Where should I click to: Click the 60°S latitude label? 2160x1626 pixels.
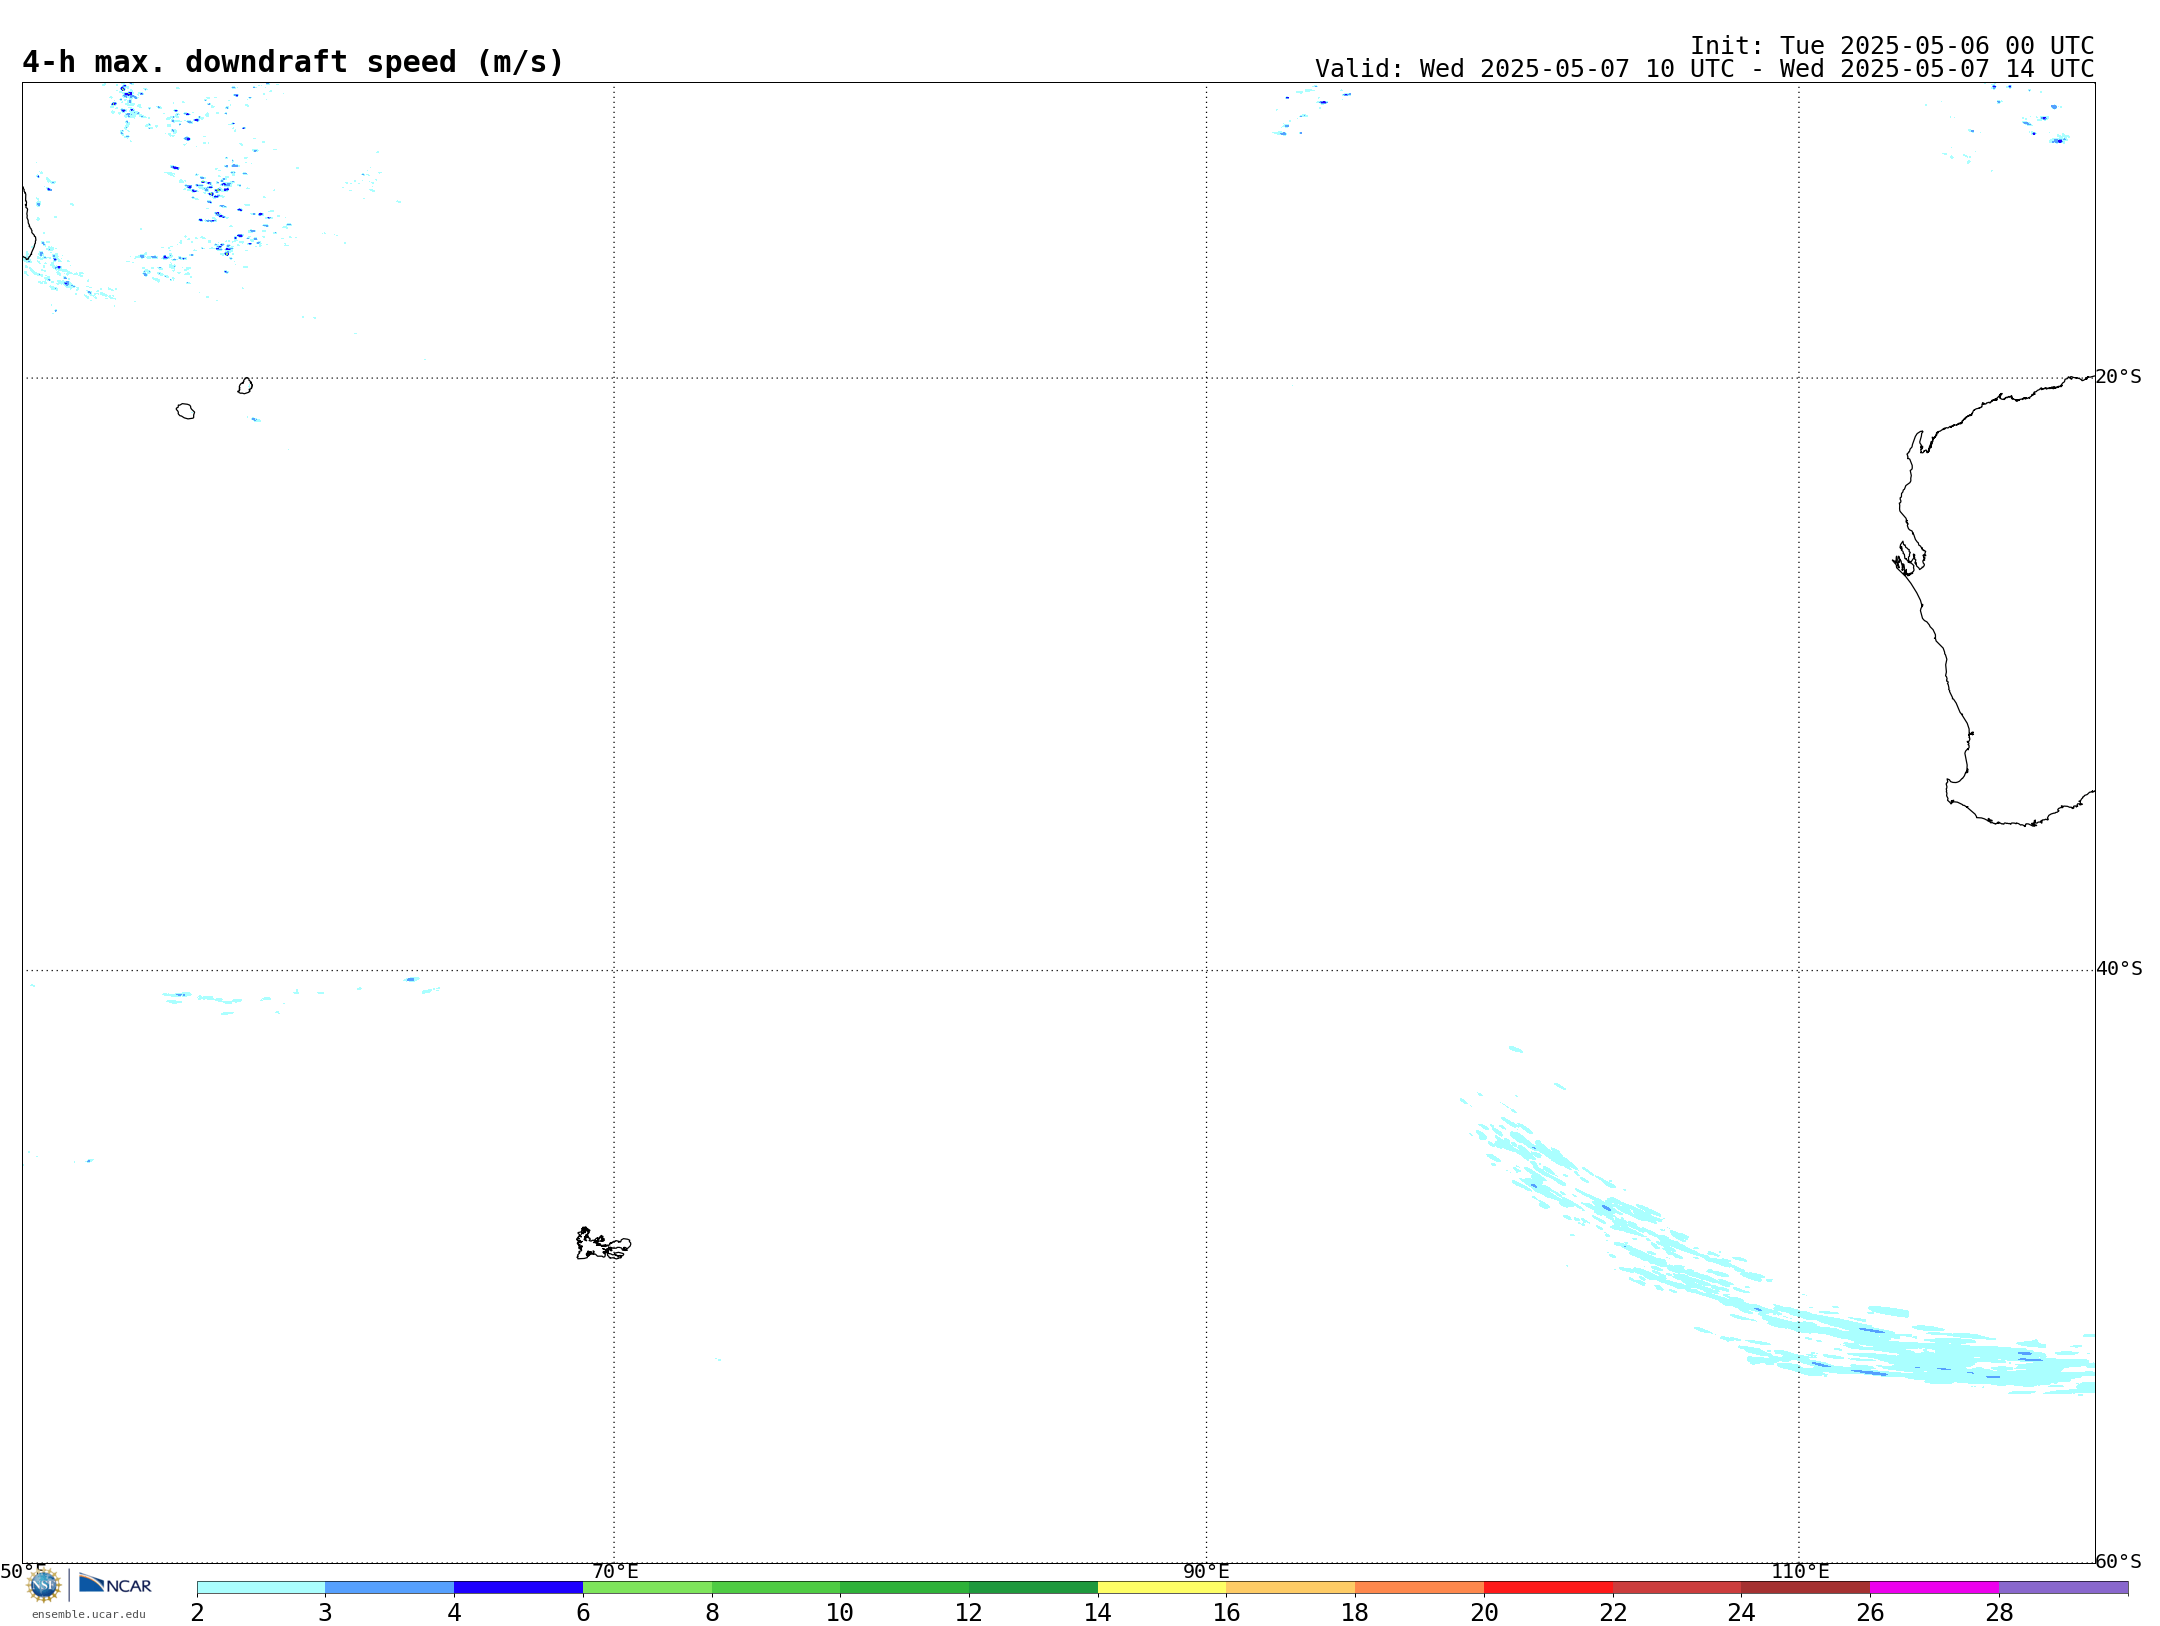[2119, 1561]
